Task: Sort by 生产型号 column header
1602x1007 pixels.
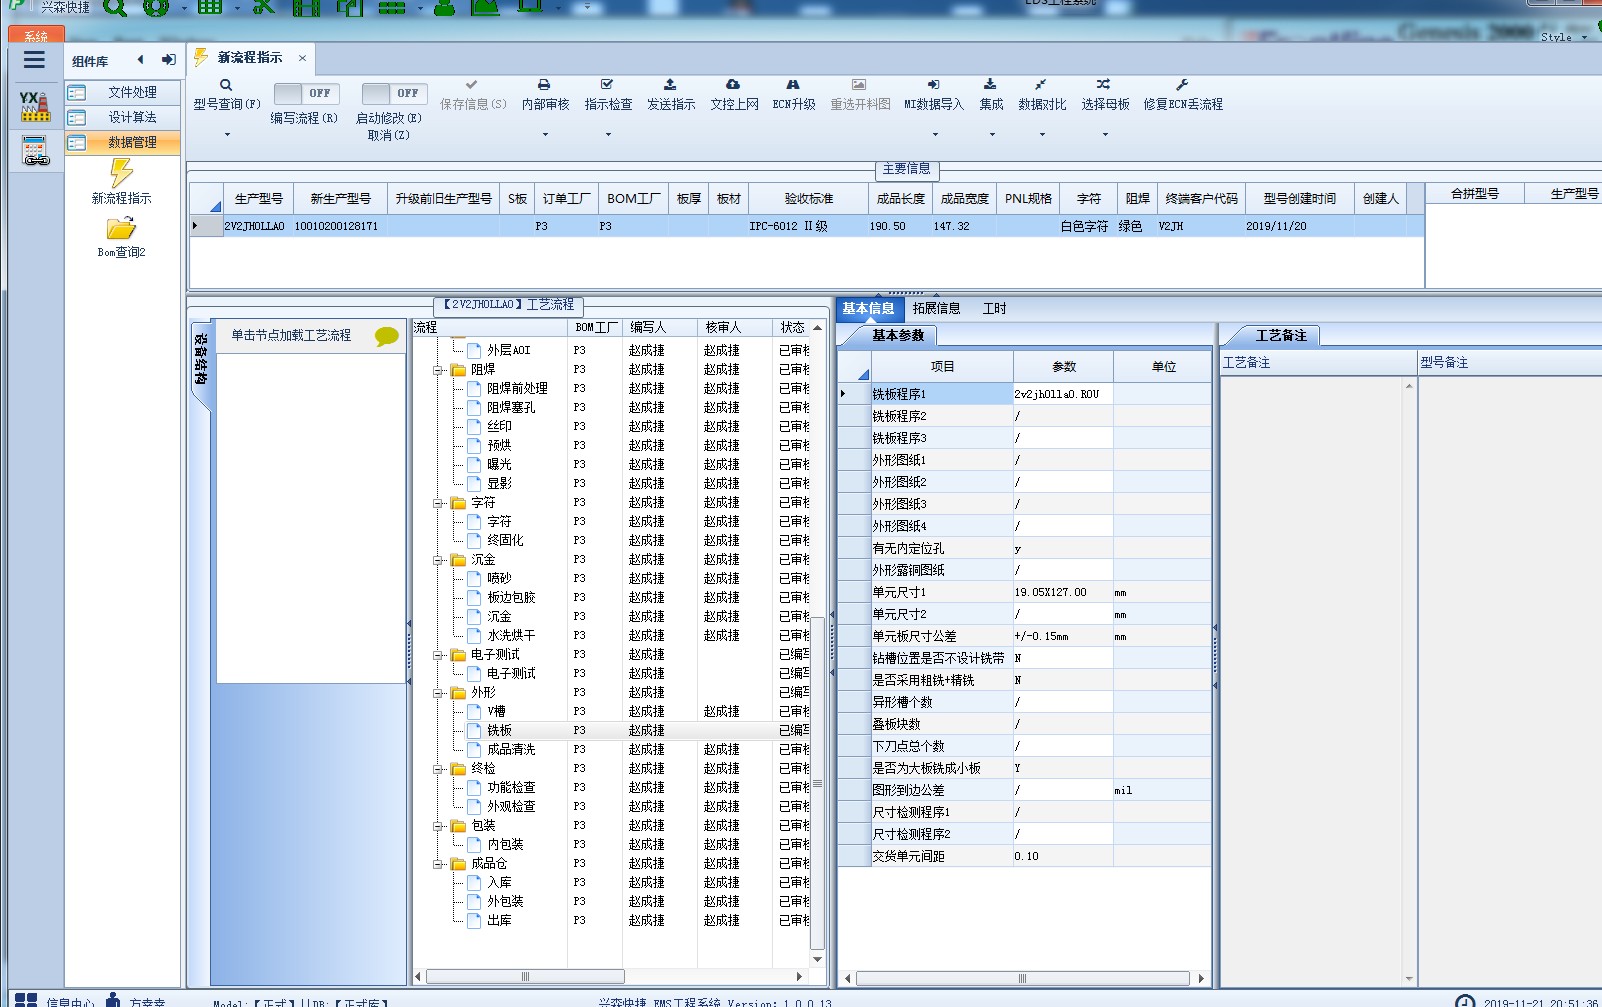Action: [259, 198]
